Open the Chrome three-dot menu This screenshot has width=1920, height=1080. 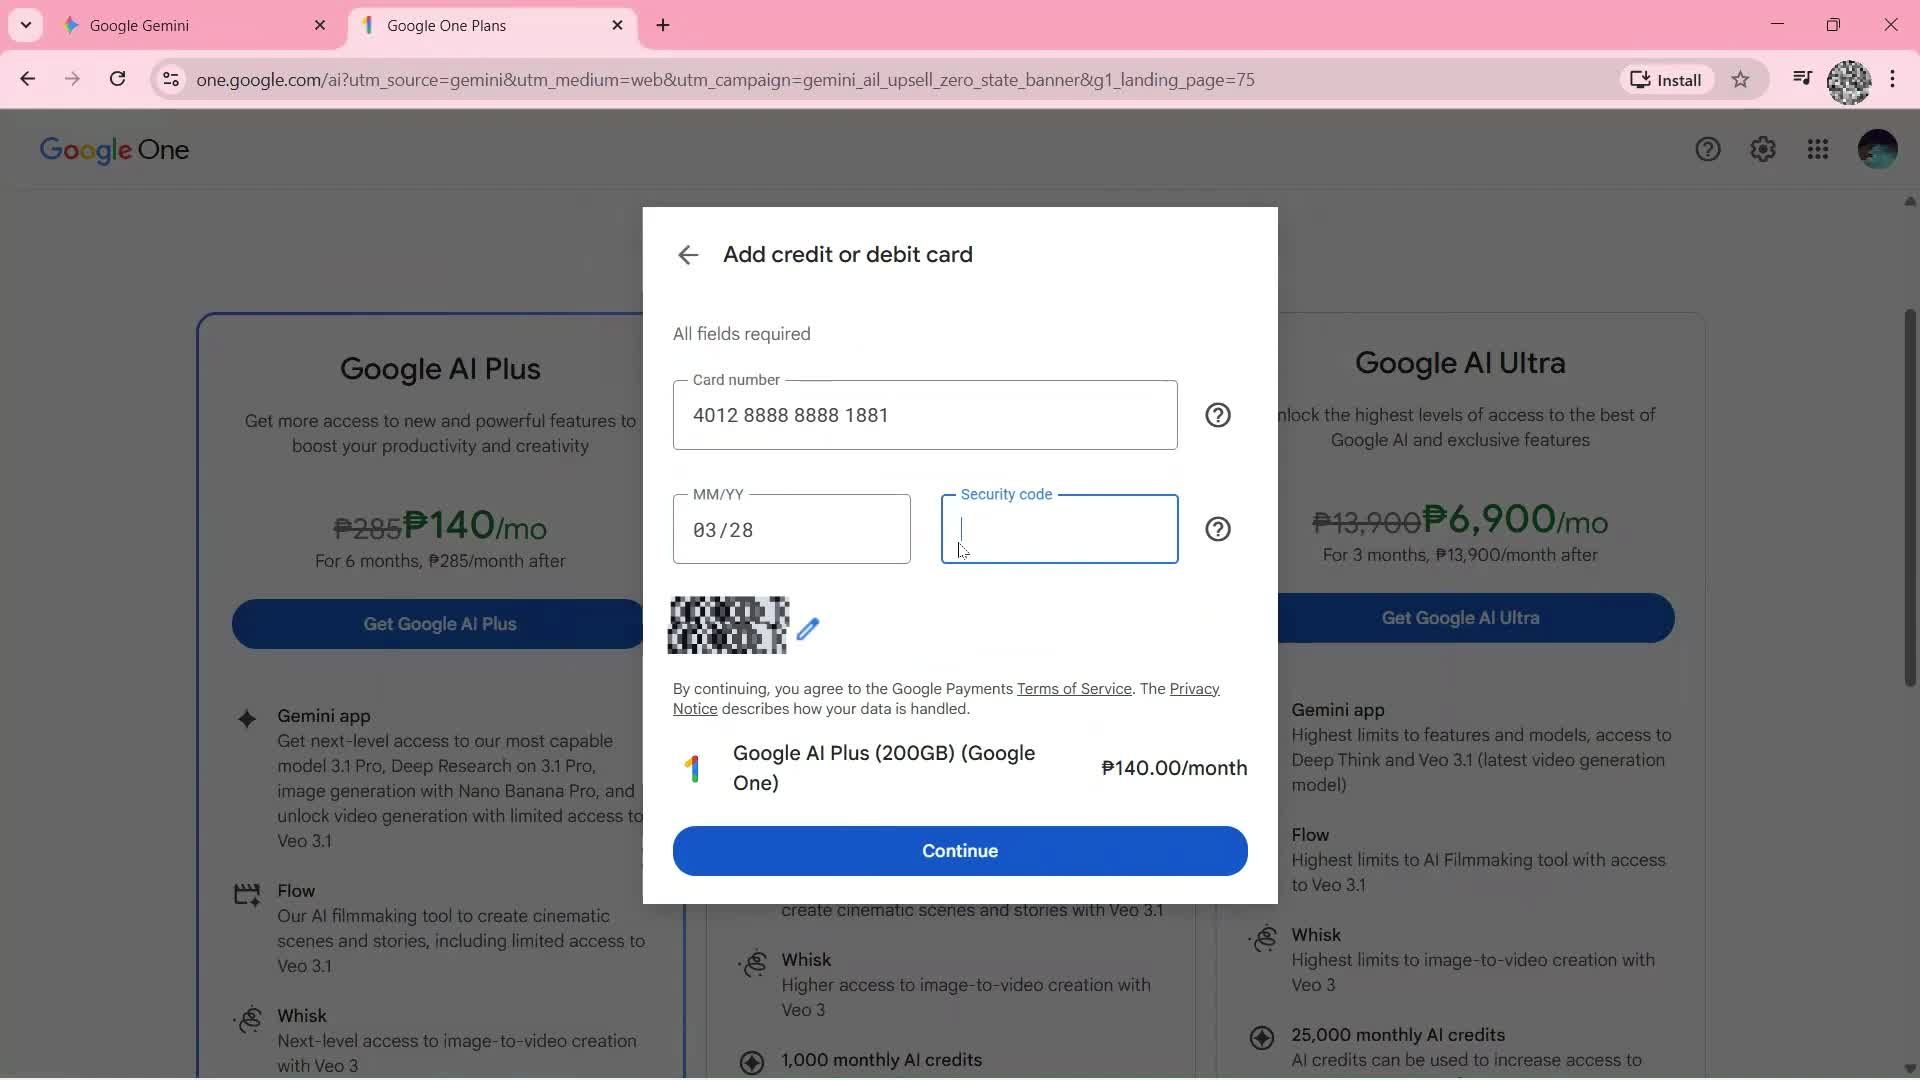pyautogui.click(x=1894, y=79)
